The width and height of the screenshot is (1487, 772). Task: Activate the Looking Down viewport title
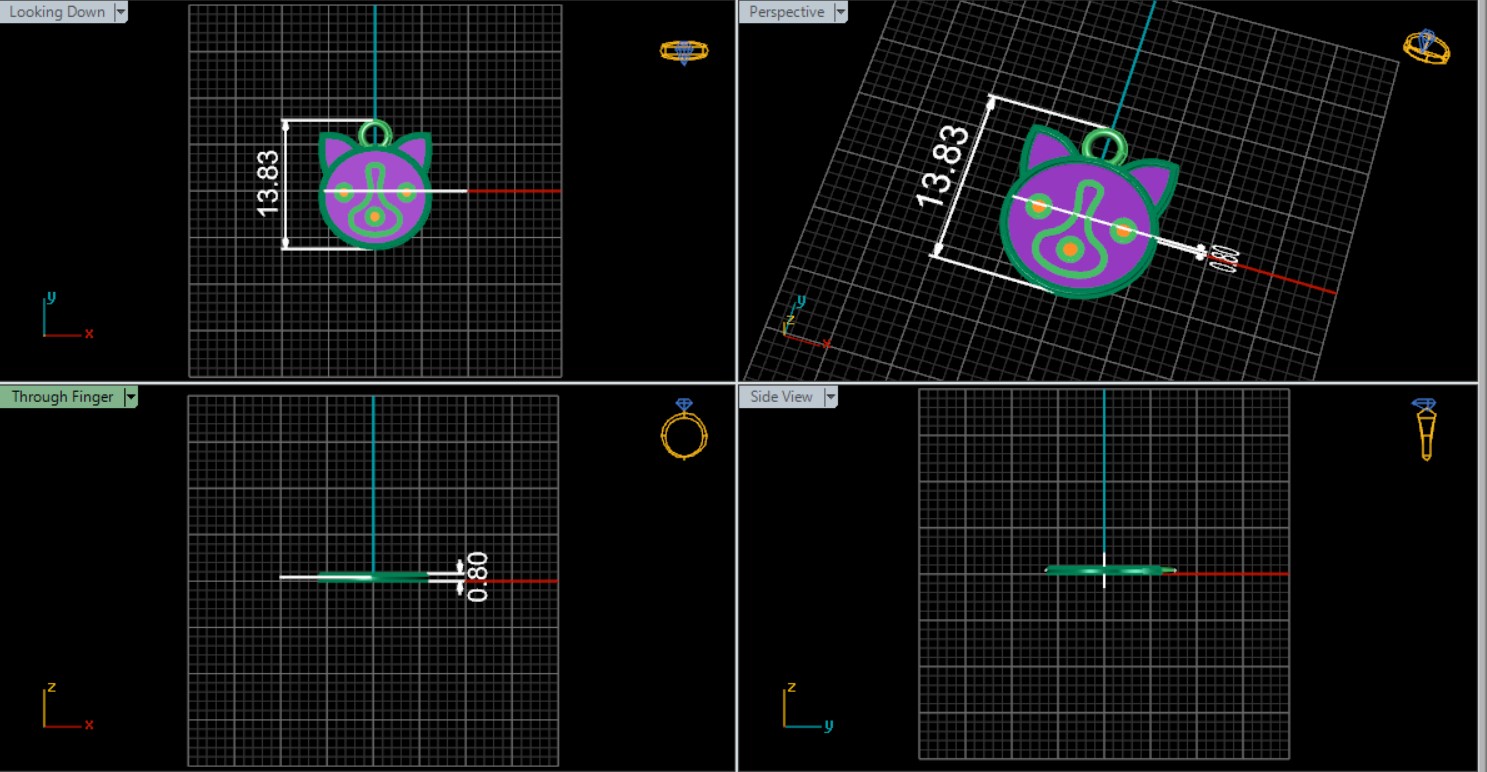pos(56,12)
